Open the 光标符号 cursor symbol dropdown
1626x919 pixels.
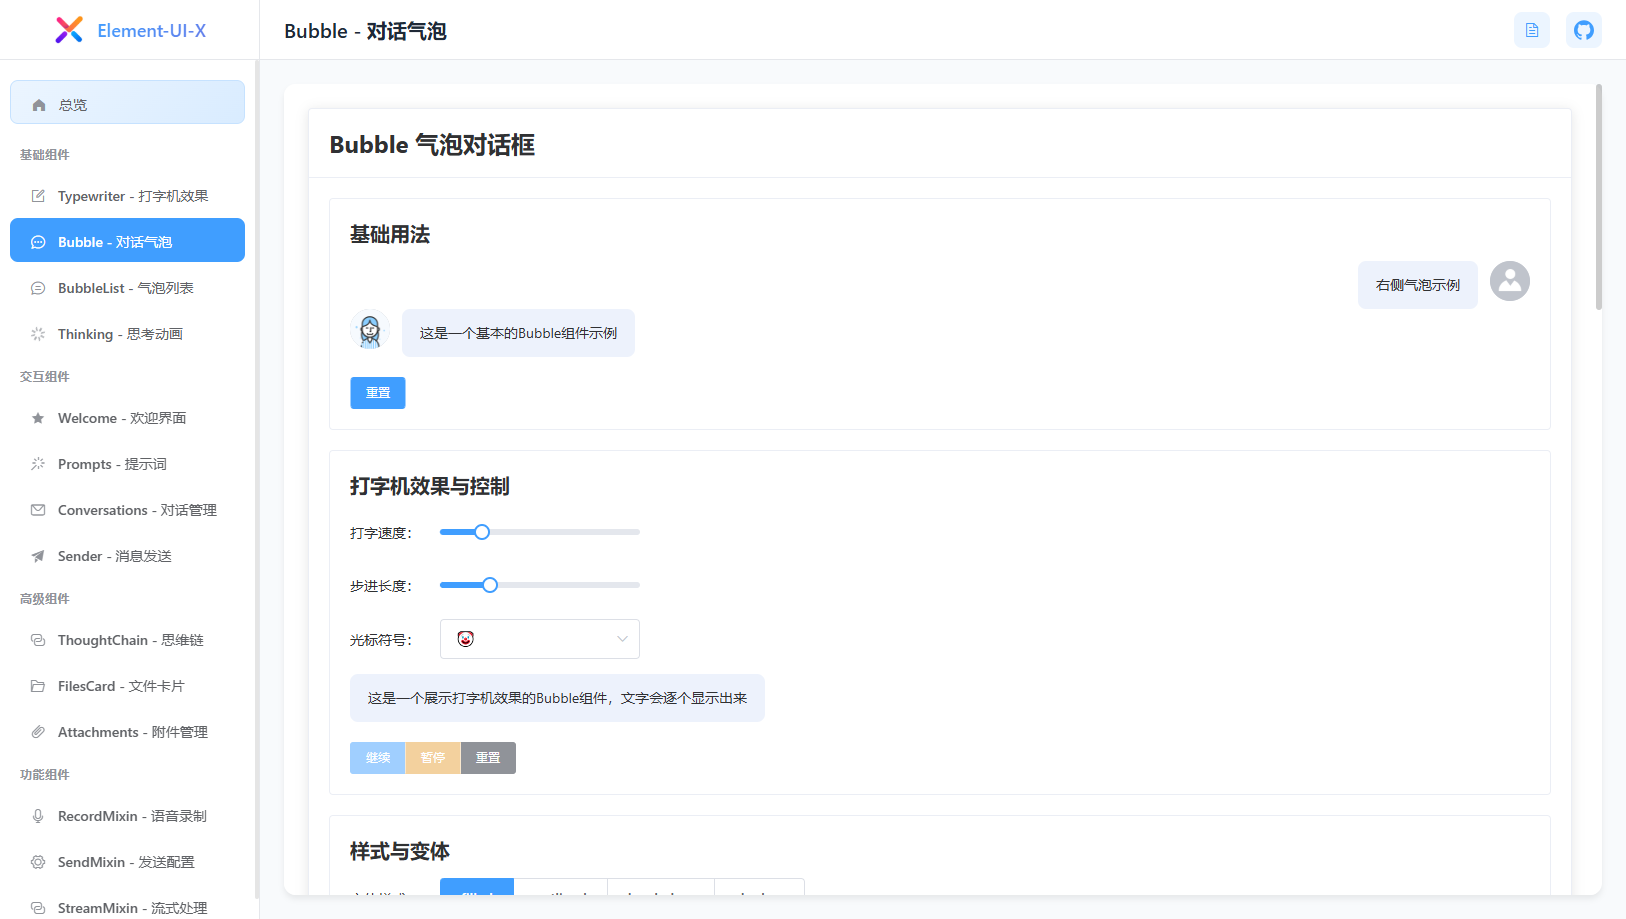[540, 639]
